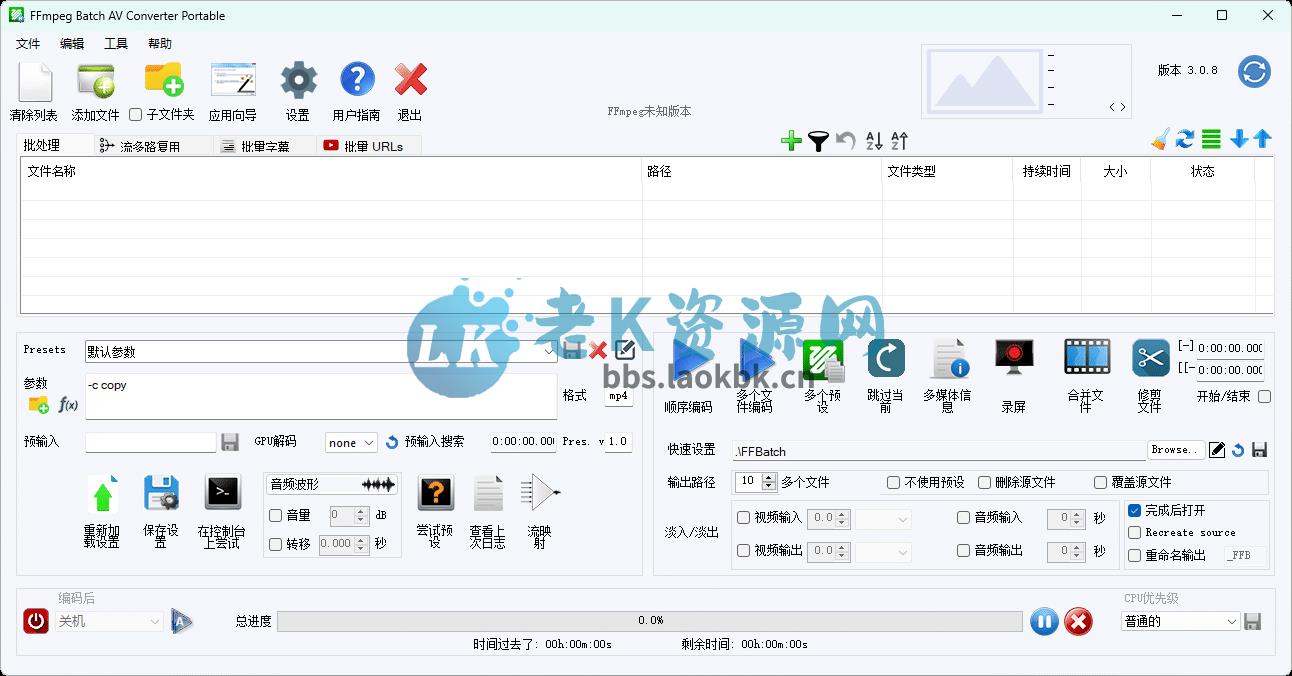Click 重新加载设置 reload settings icon

(103, 494)
